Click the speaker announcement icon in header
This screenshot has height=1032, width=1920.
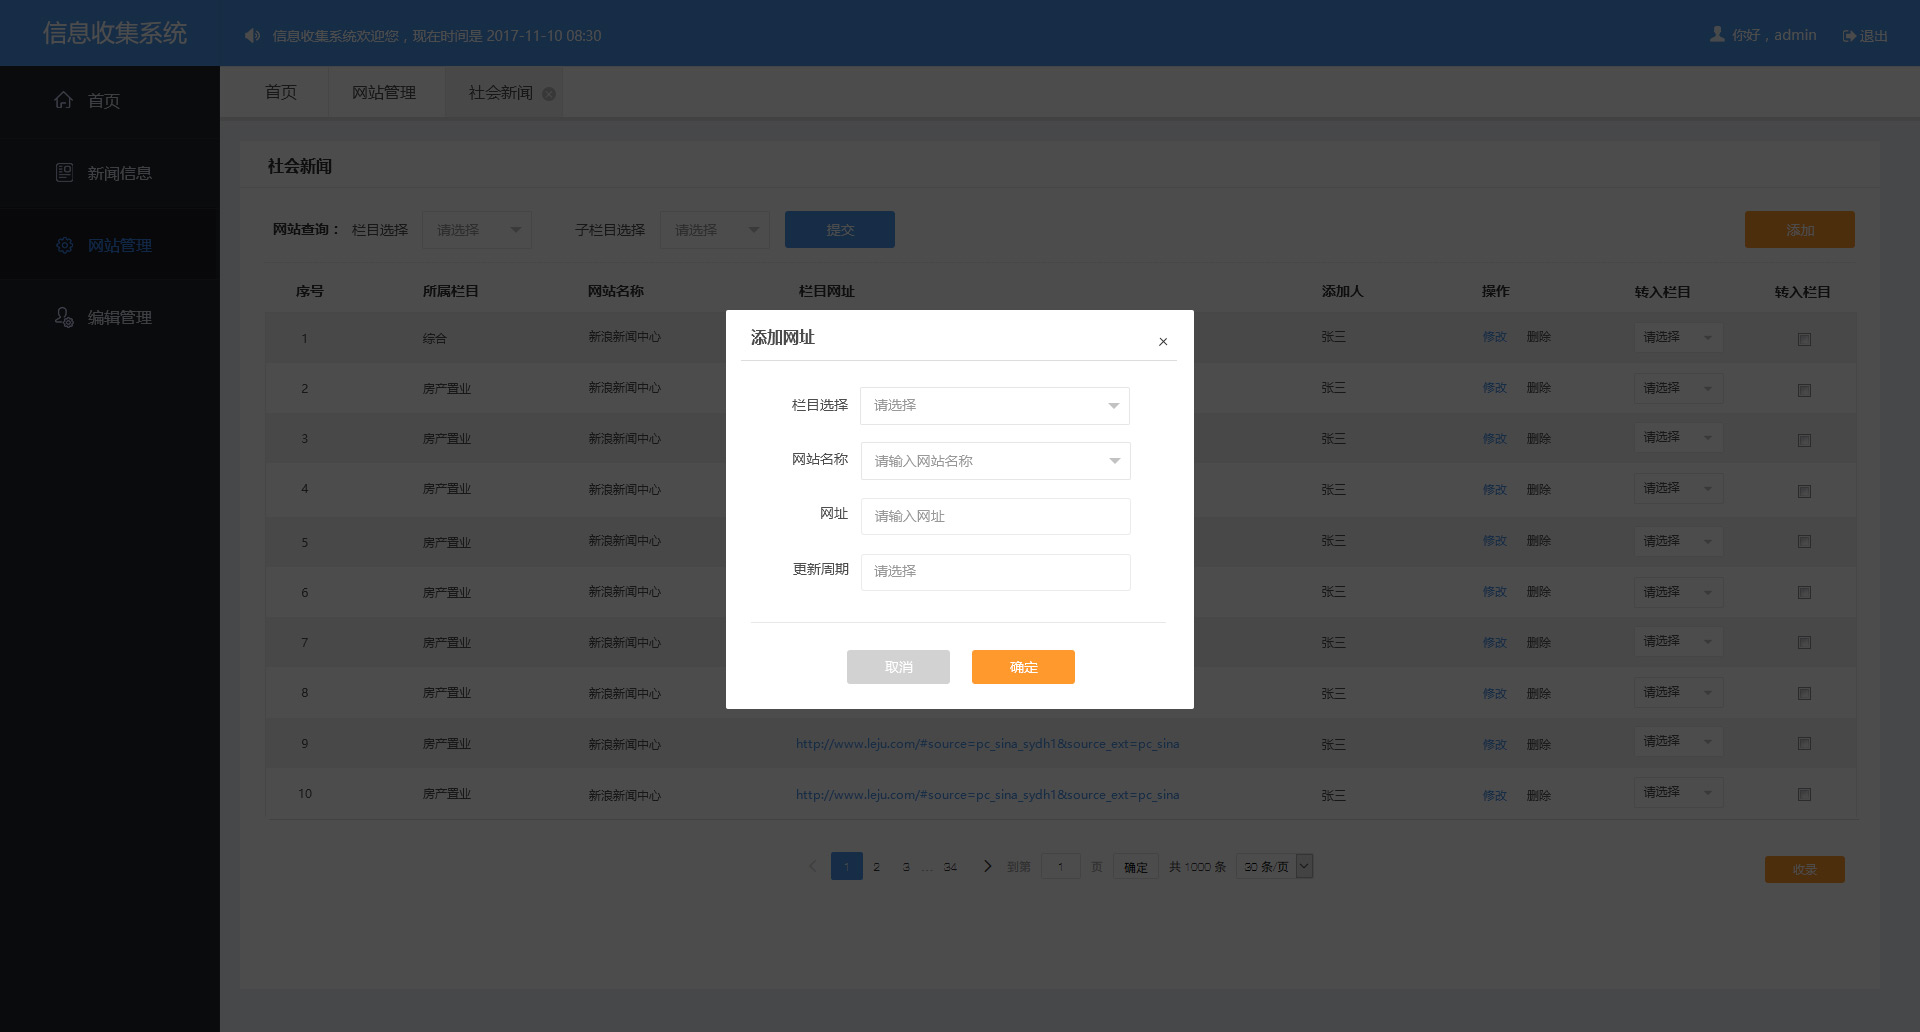(252, 36)
